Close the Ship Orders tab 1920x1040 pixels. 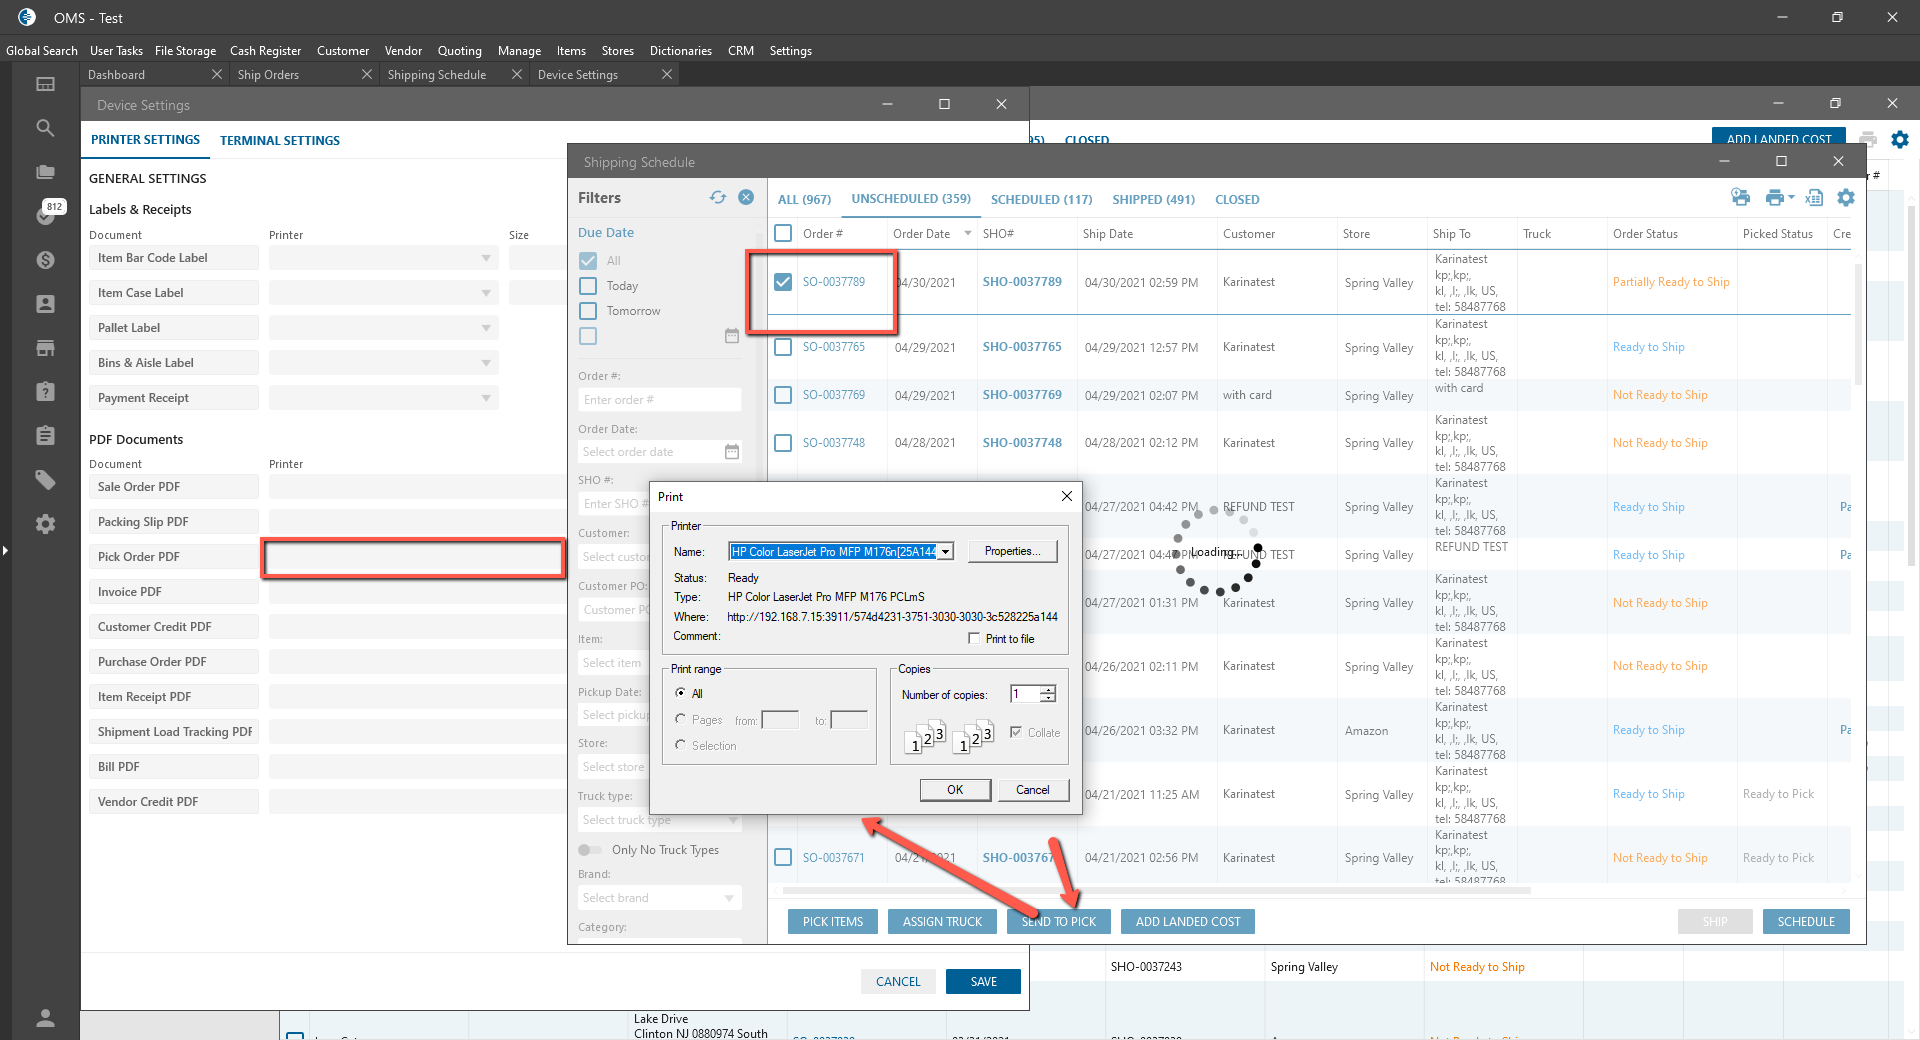click(367, 74)
